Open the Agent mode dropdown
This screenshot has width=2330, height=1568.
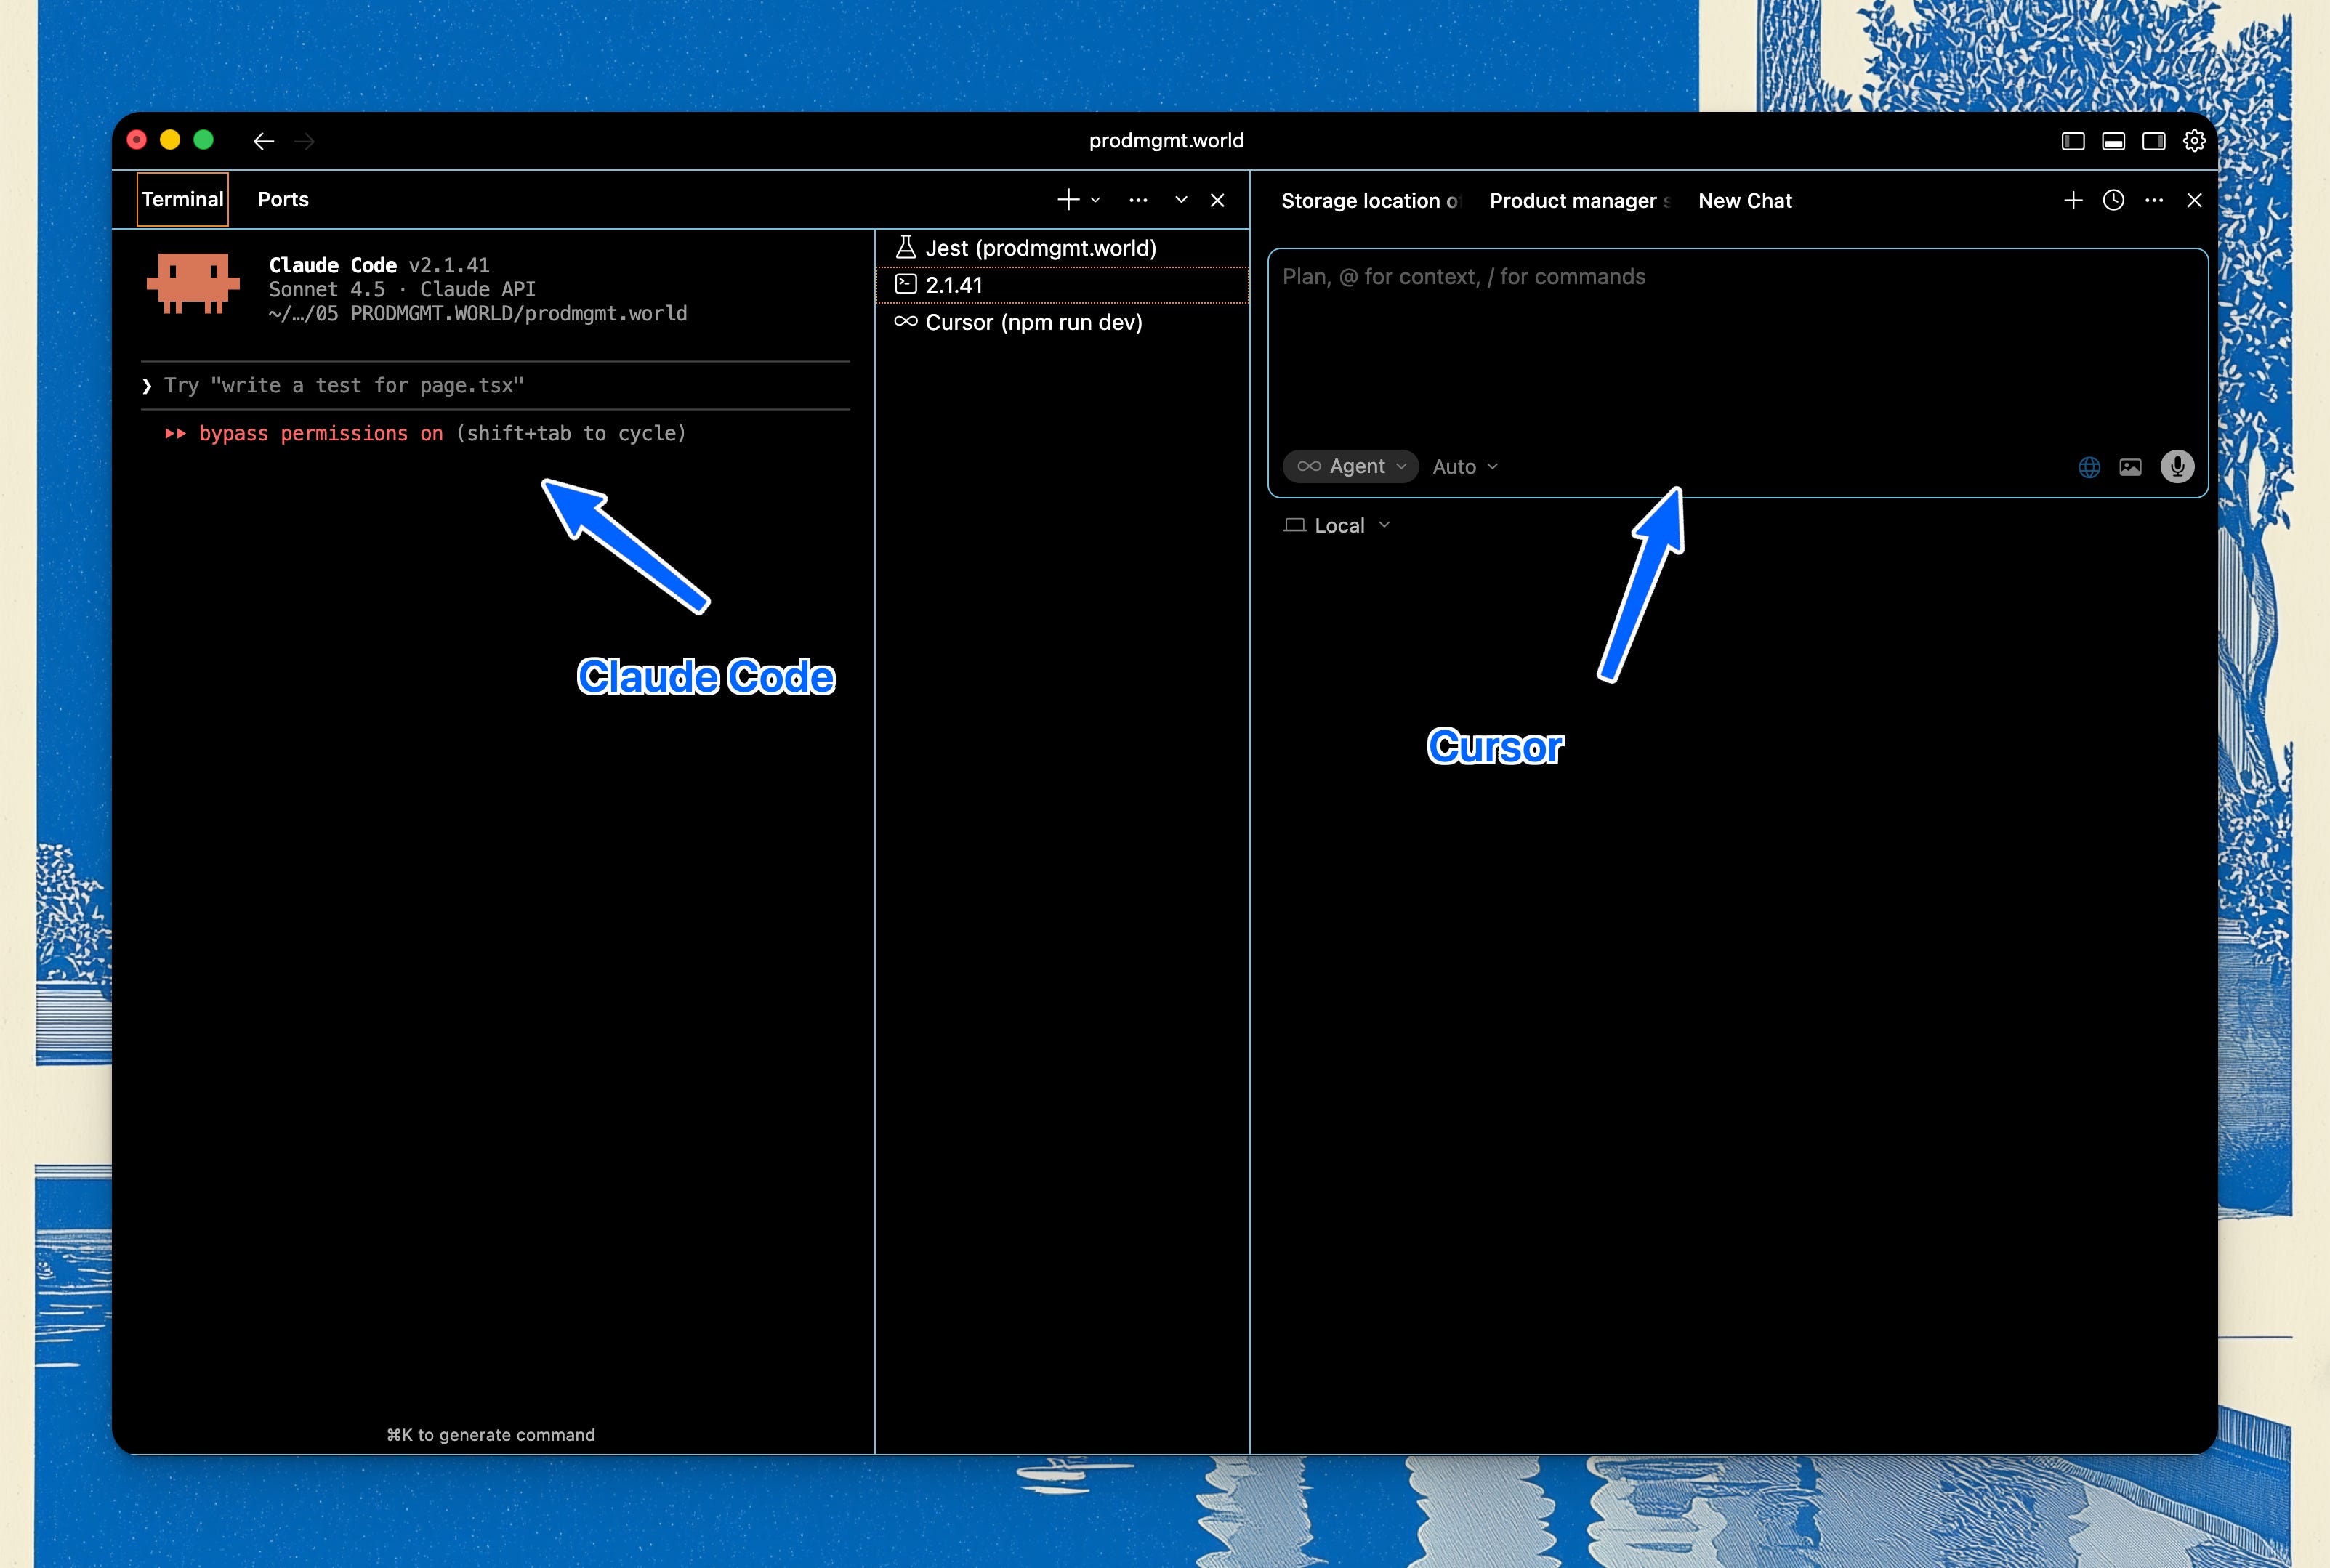(1351, 466)
